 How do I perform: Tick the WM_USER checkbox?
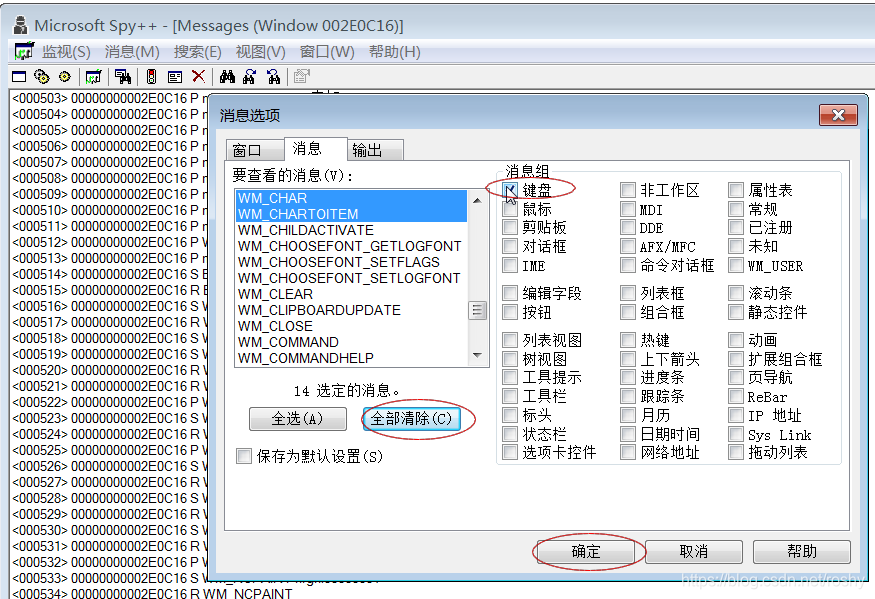coord(736,265)
